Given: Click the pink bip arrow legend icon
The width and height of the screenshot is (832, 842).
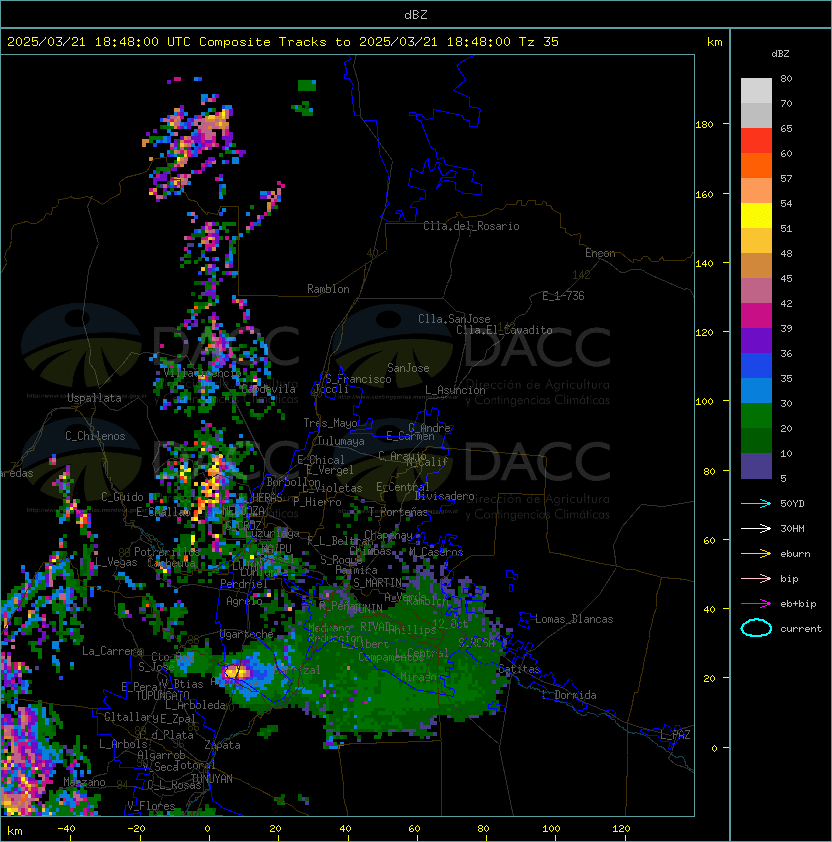Looking at the screenshot, I should (756, 578).
